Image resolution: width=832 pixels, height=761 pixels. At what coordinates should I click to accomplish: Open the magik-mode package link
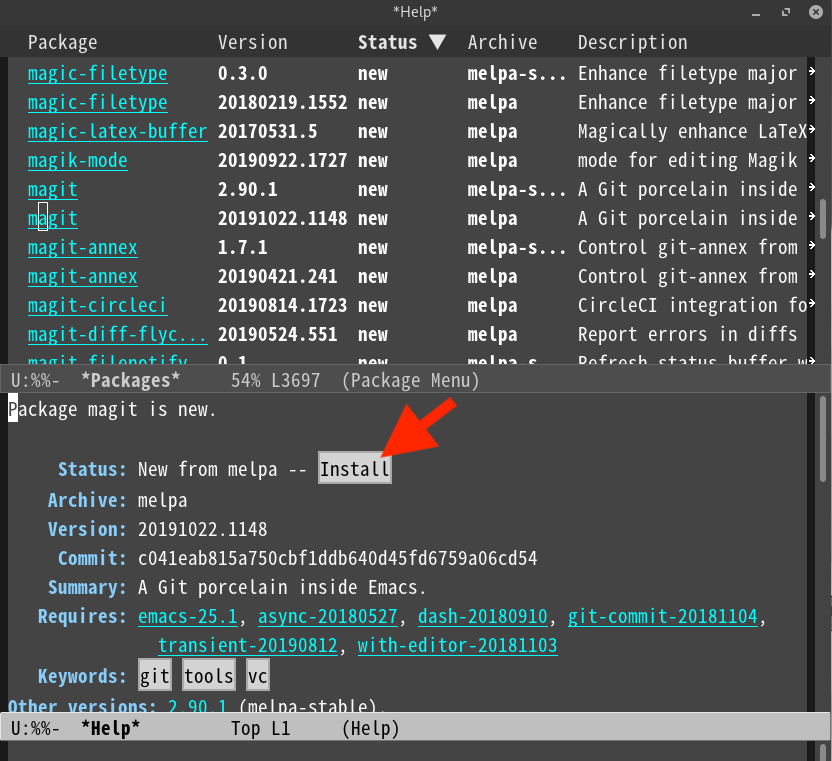pyautogui.click(x=77, y=161)
